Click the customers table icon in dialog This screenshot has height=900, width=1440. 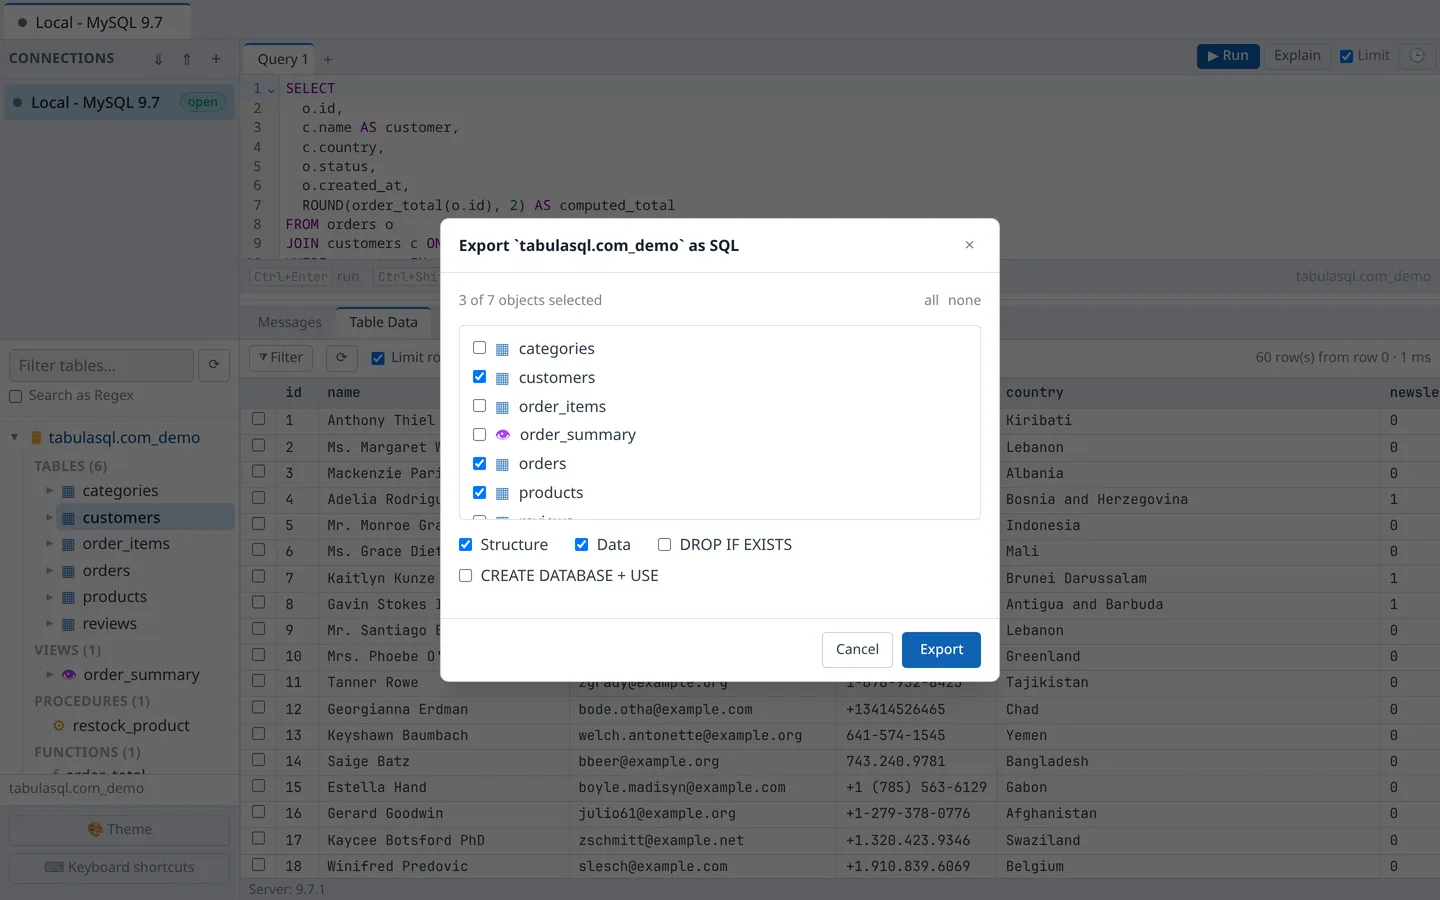click(x=502, y=378)
